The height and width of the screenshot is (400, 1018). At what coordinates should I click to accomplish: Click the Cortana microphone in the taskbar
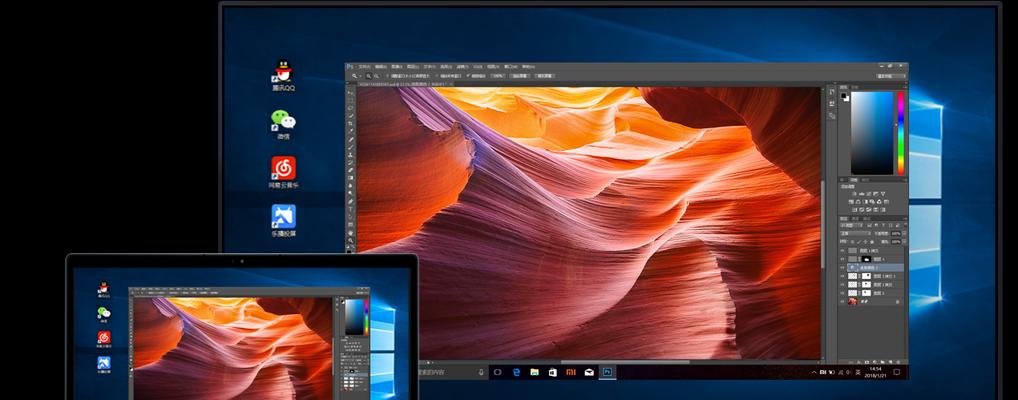(x=481, y=372)
